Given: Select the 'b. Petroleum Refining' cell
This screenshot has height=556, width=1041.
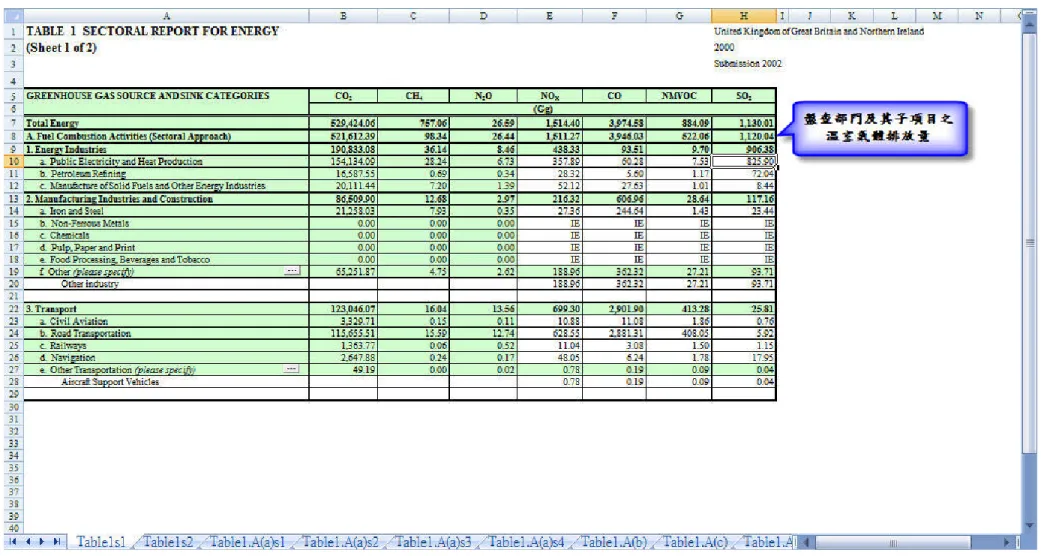Looking at the screenshot, I should pyautogui.click(x=167, y=173).
